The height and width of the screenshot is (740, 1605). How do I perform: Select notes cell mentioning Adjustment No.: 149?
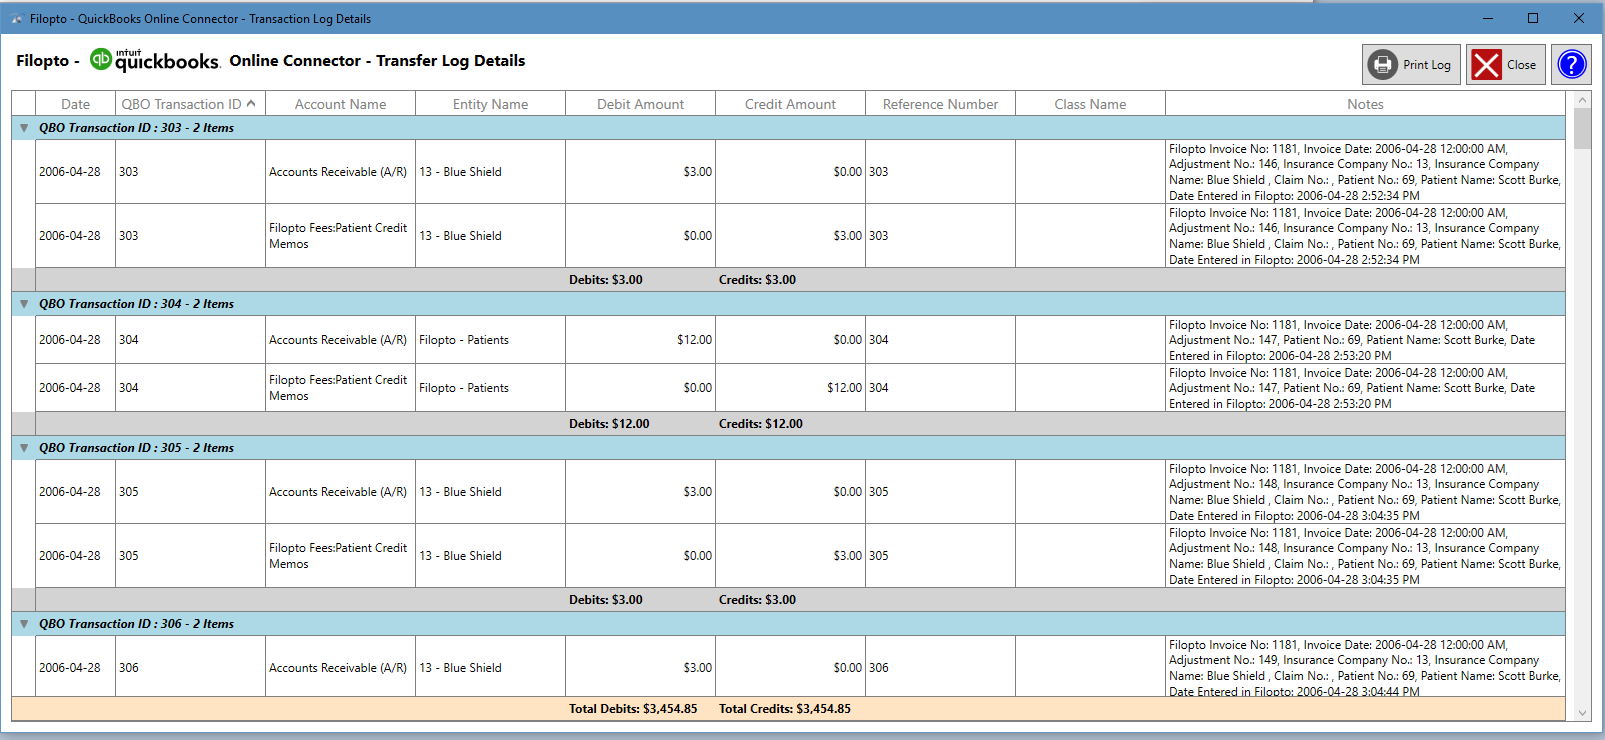(1365, 667)
